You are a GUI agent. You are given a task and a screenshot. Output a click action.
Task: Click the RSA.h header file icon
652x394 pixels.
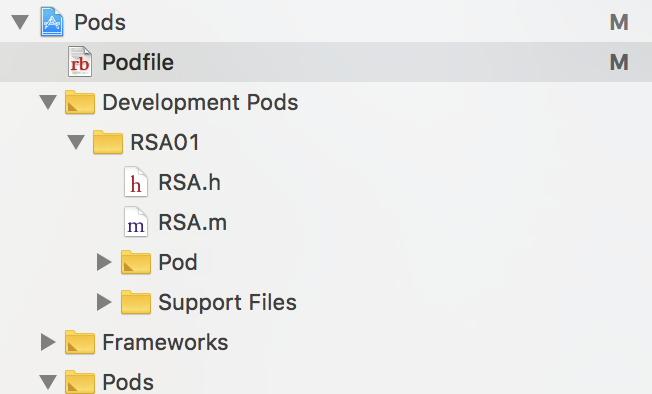[136, 182]
